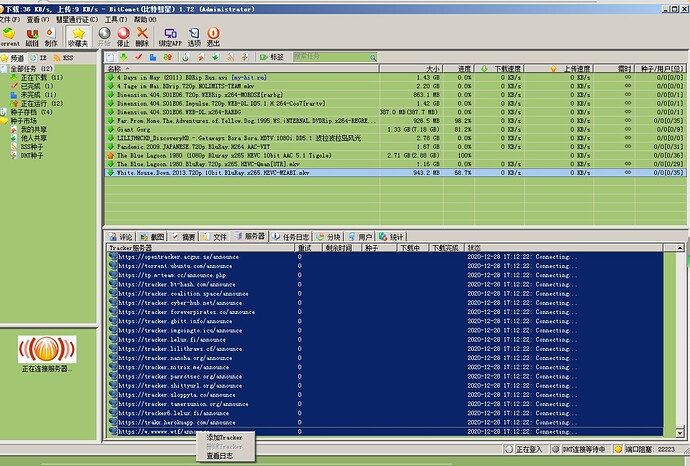
Task: Select tracker https://torrent.ubuntu.com/announce
Action: [385, 266]
